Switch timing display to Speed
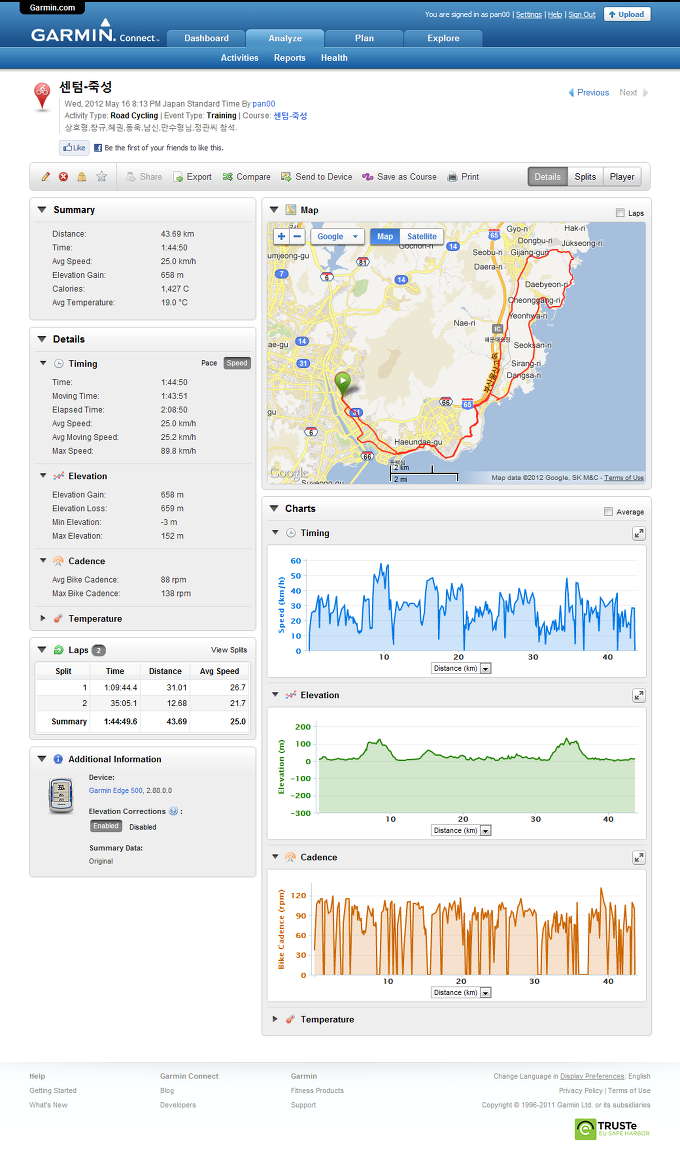 pos(237,363)
